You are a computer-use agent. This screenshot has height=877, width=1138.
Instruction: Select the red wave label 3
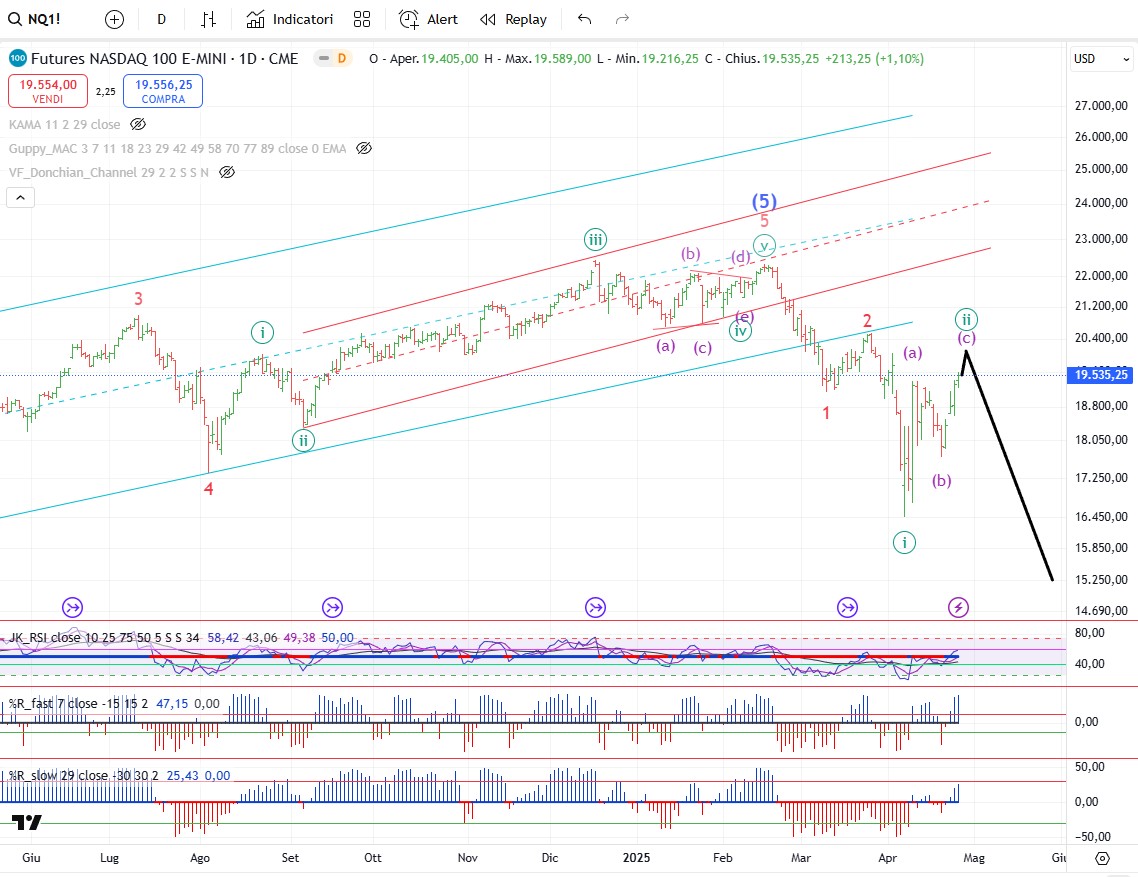point(138,298)
